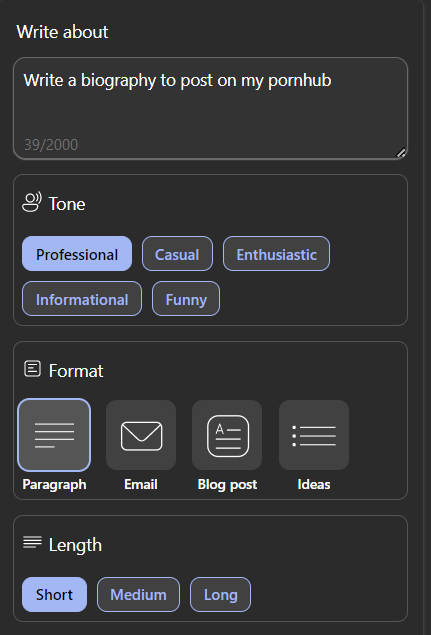Change length to Medium

138,595
